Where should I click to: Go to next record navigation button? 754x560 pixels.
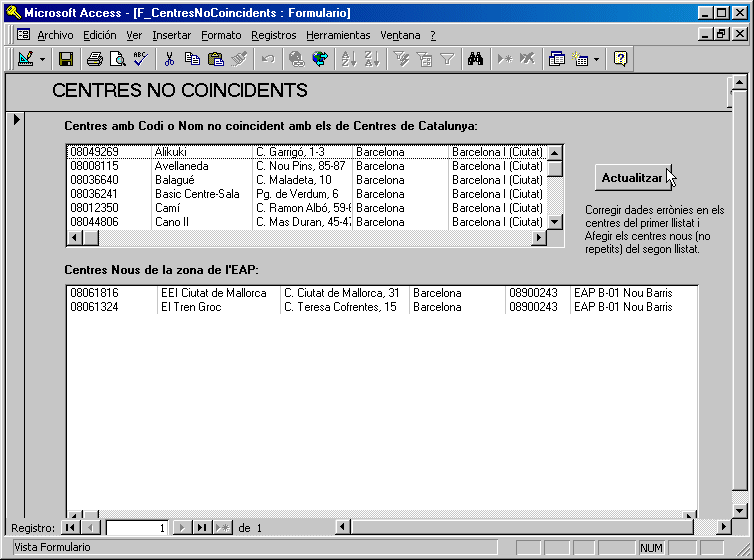tap(182, 528)
